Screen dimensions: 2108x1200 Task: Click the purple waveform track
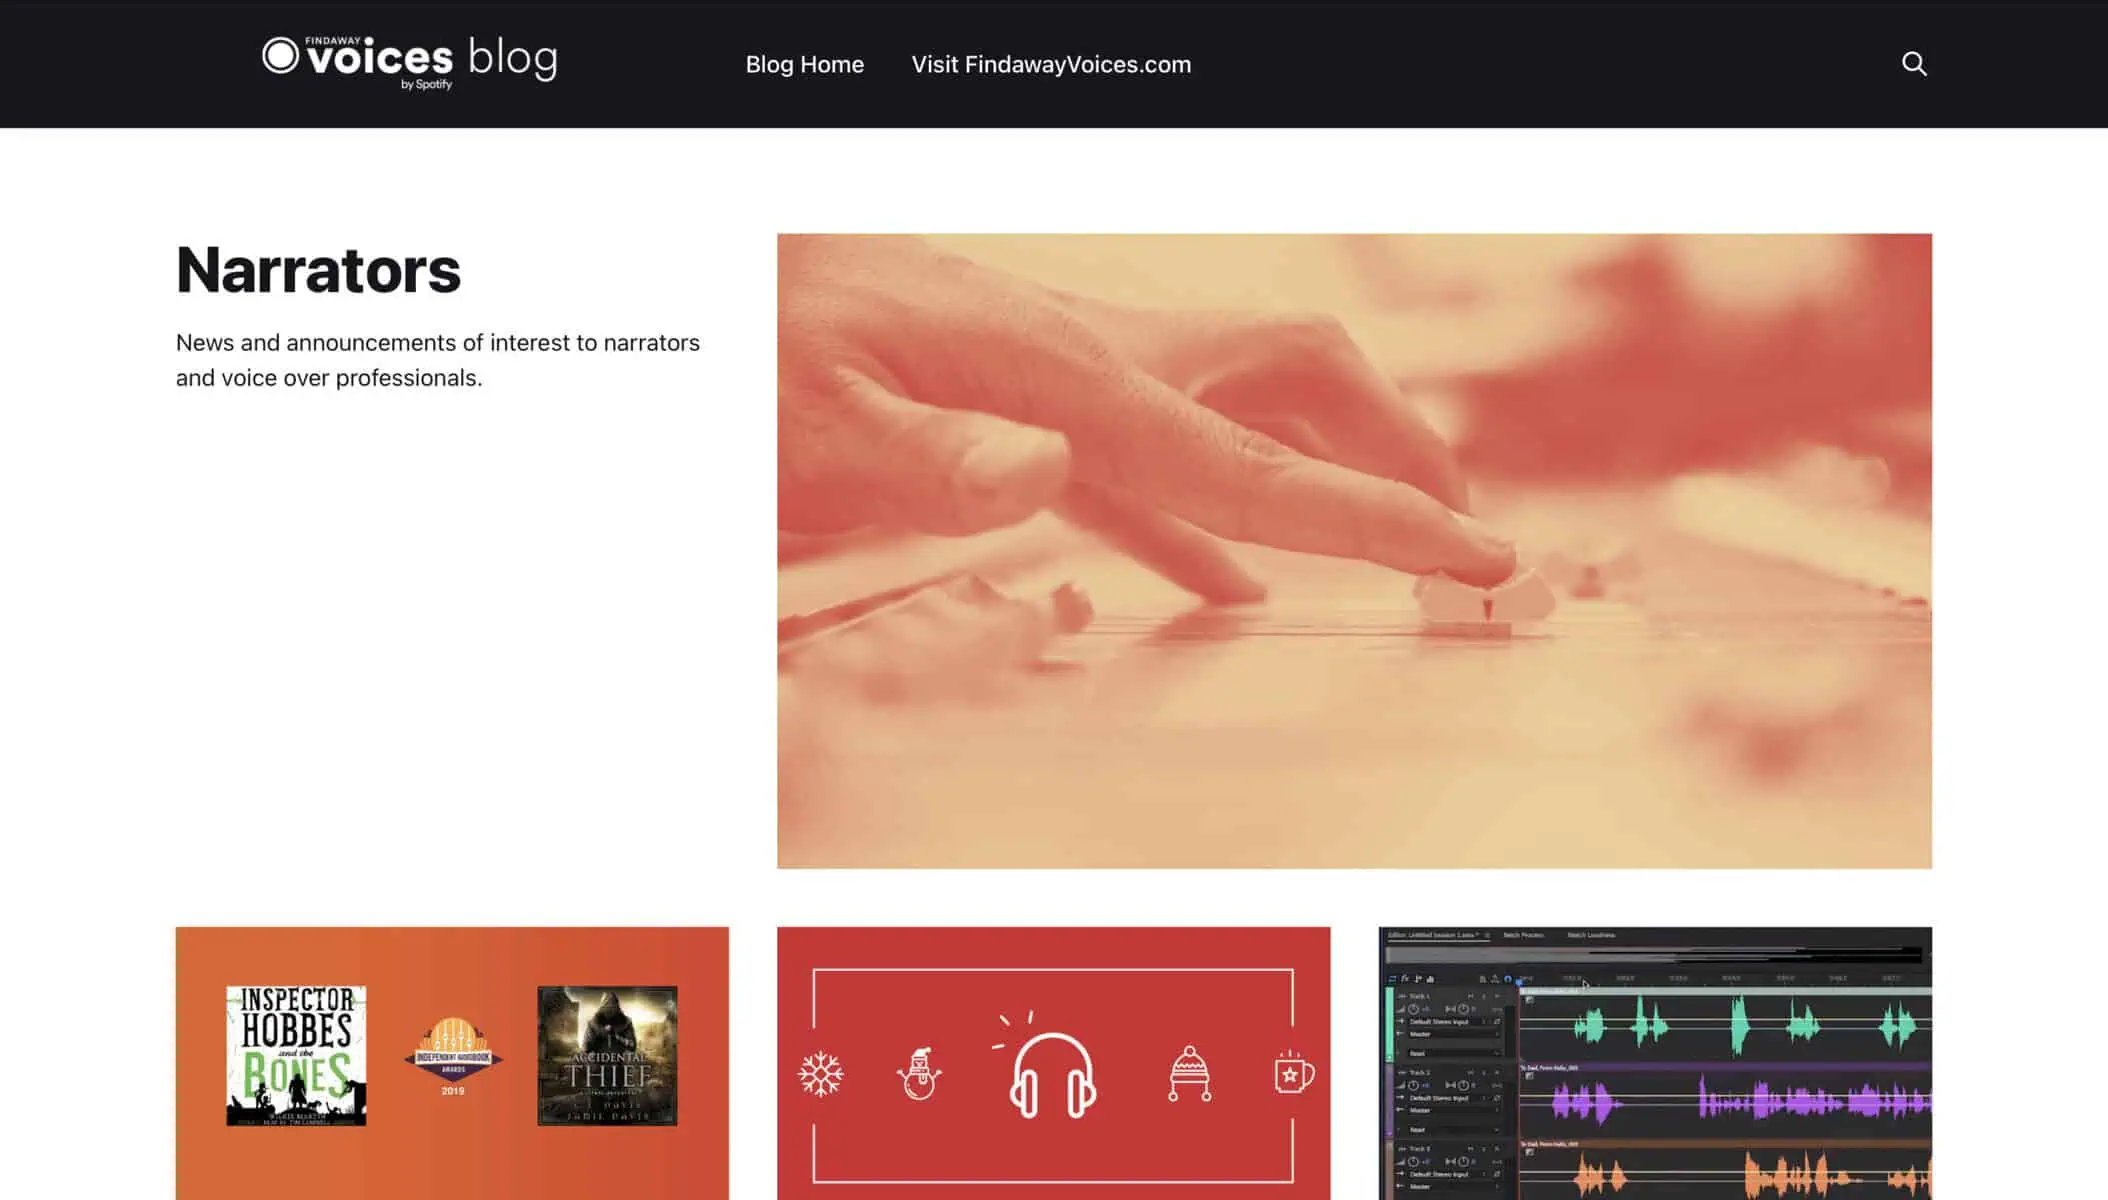coord(1725,1102)
